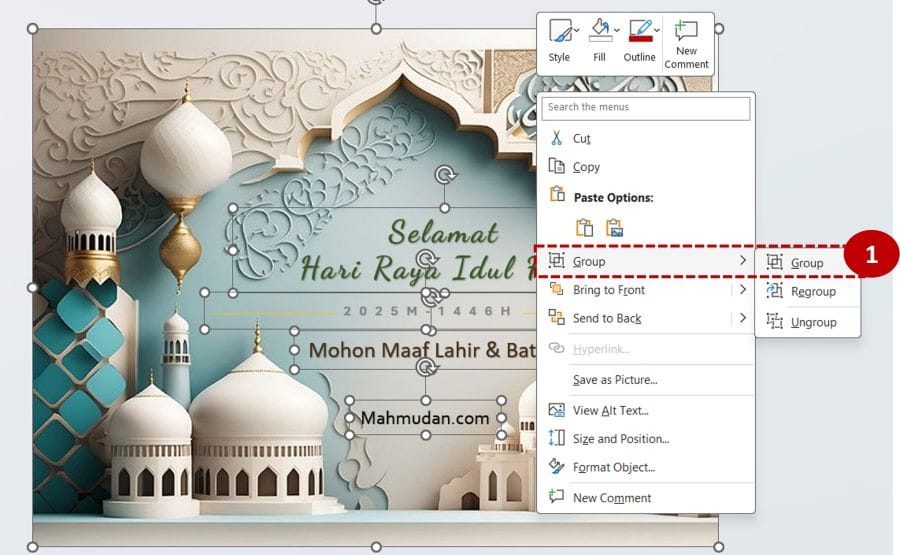Click the Style icon in mini toolbar
The height and width of the screenshot is (555, 900).
pos(559,31)
